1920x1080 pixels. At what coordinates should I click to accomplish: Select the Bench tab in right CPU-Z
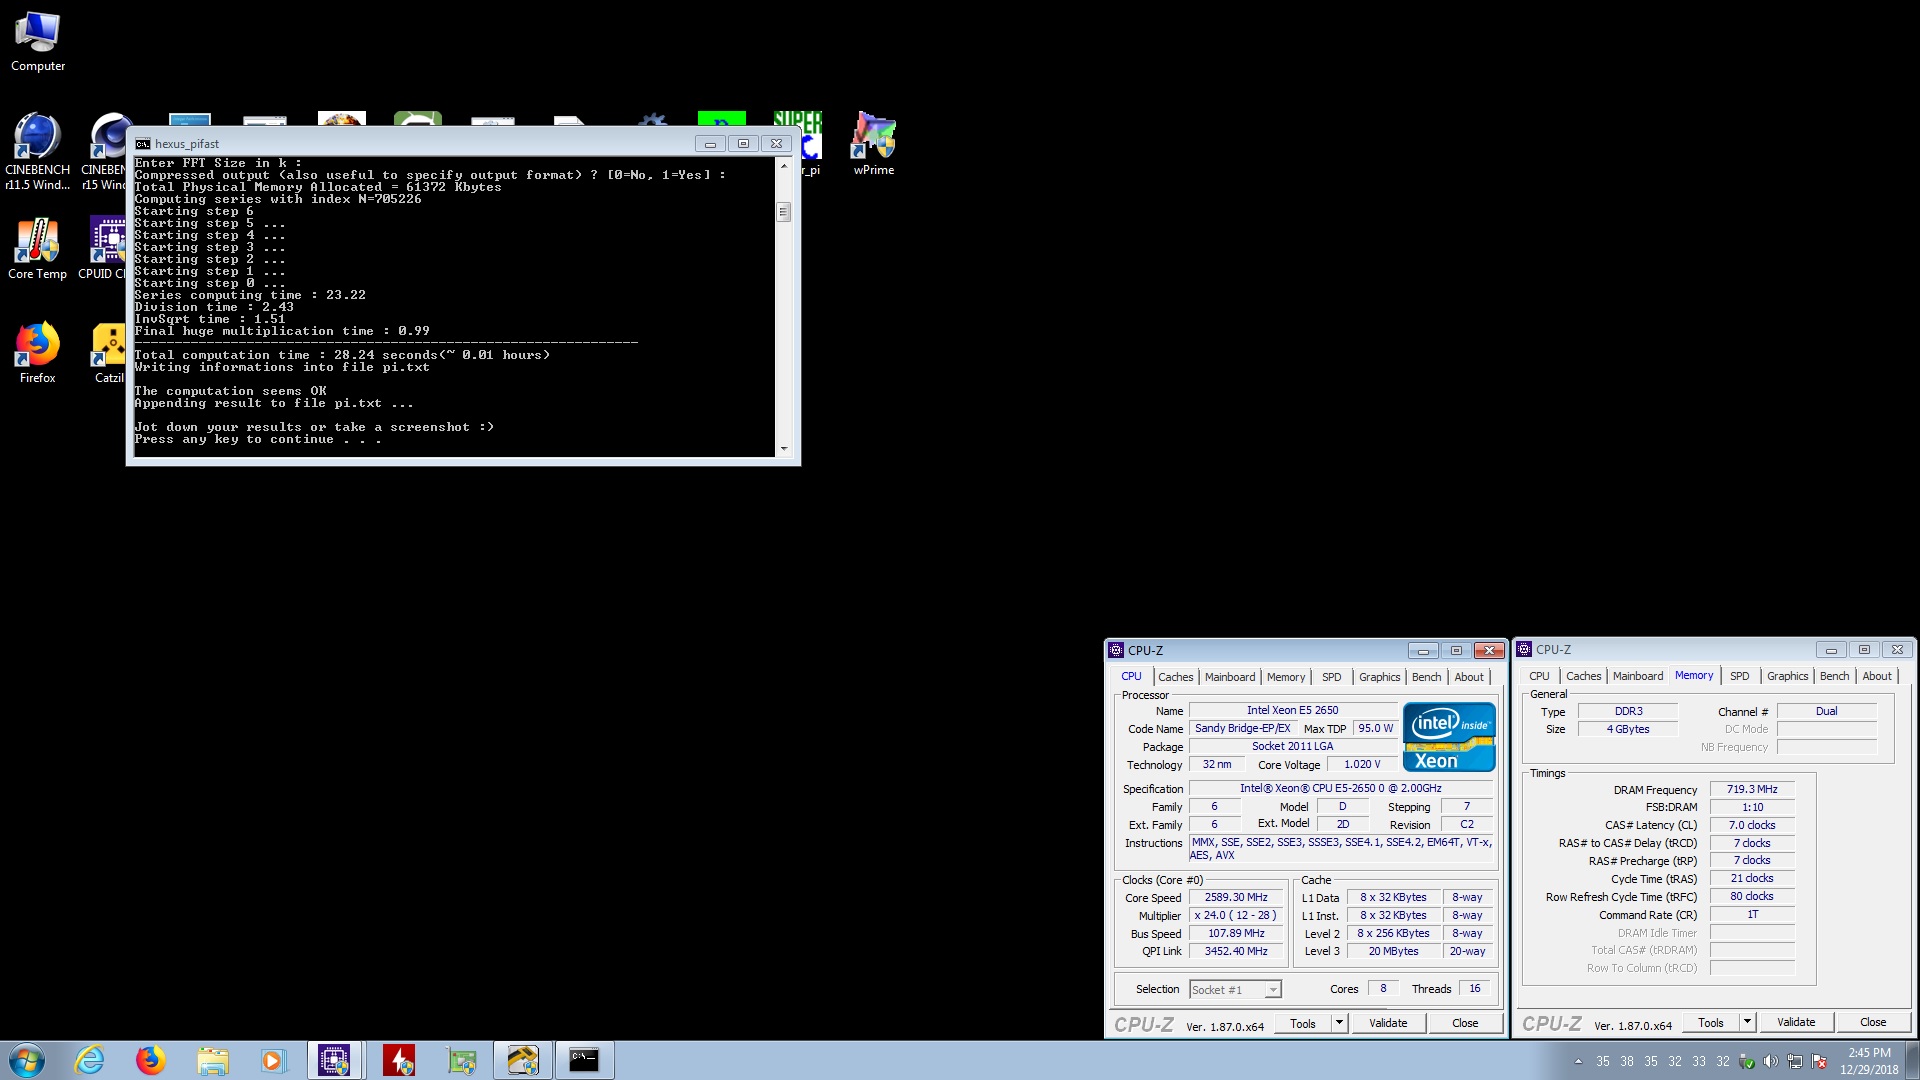1834,676
